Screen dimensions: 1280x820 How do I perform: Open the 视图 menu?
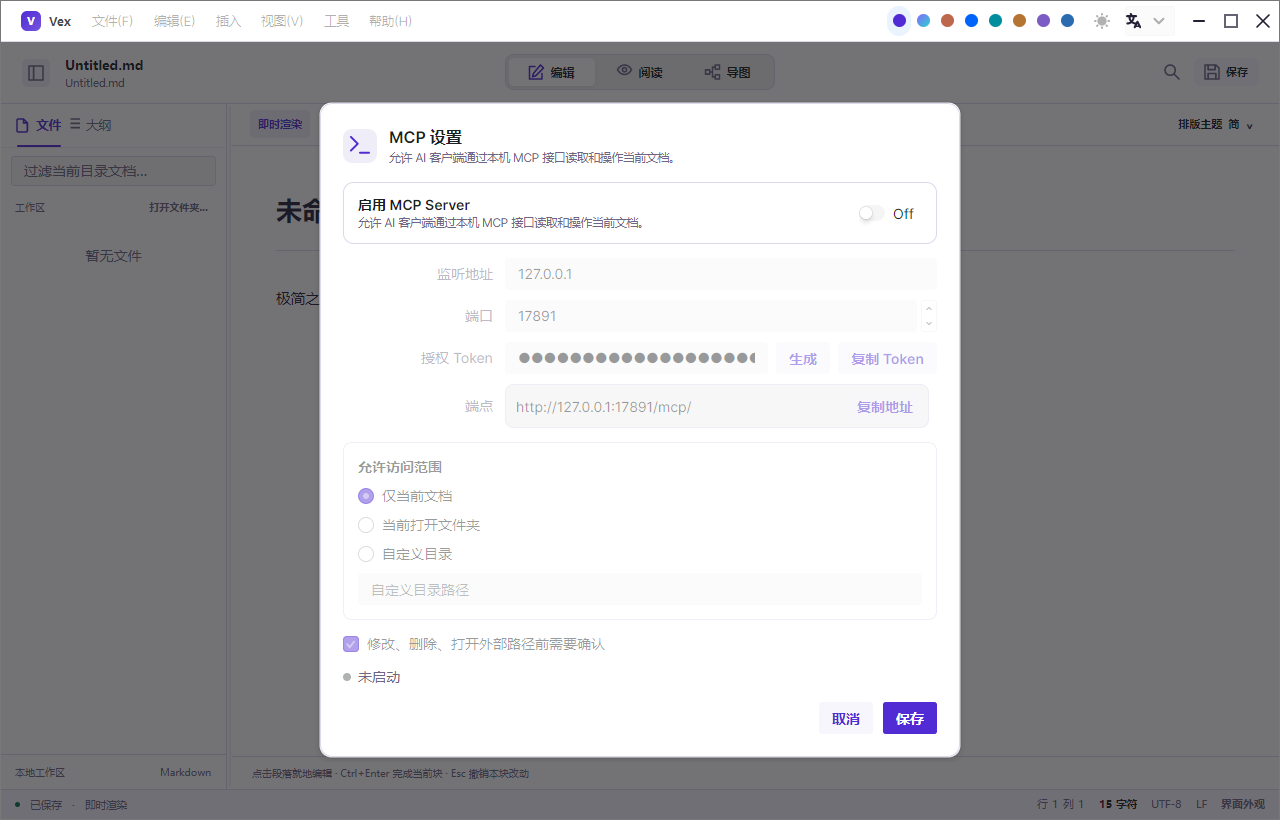point(282,21)
